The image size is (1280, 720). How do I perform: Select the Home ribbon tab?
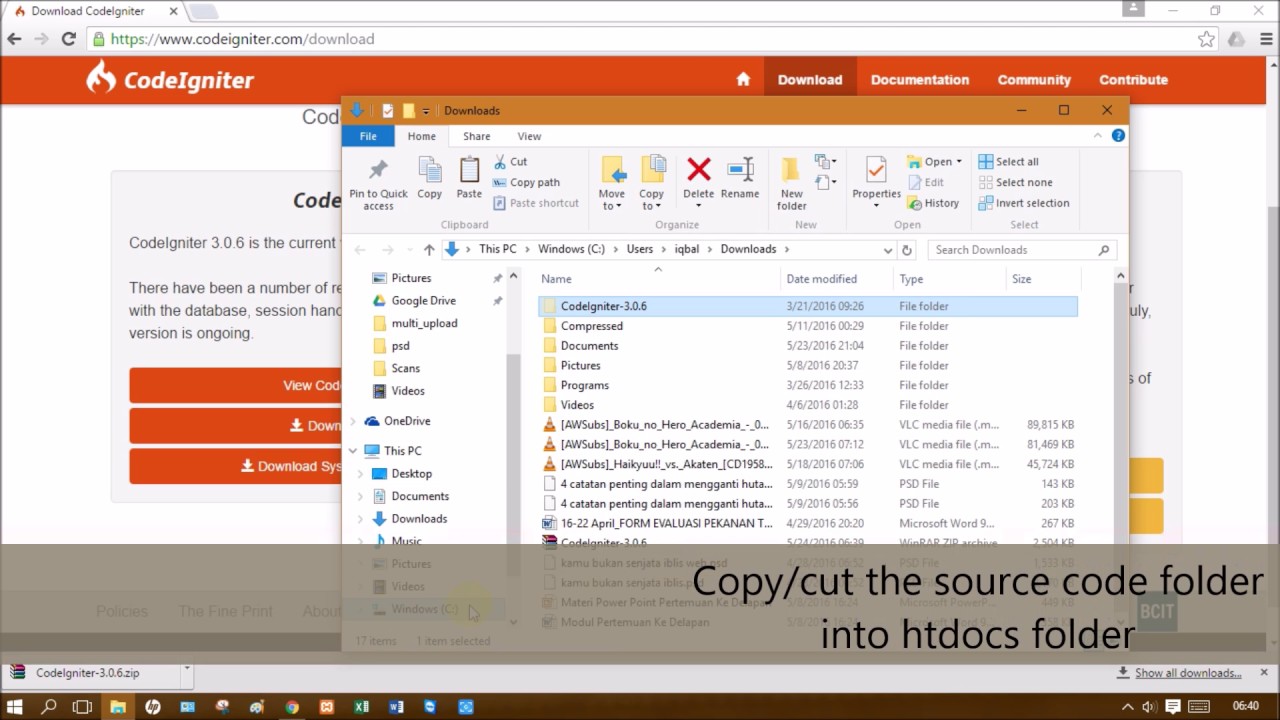(x=421, y=136)
